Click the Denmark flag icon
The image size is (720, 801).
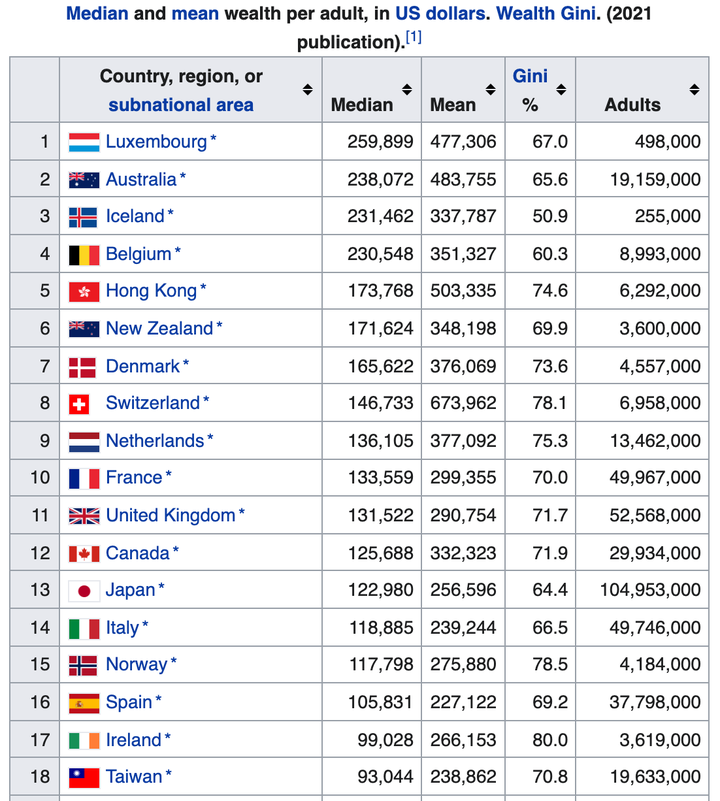pos(82,367)
